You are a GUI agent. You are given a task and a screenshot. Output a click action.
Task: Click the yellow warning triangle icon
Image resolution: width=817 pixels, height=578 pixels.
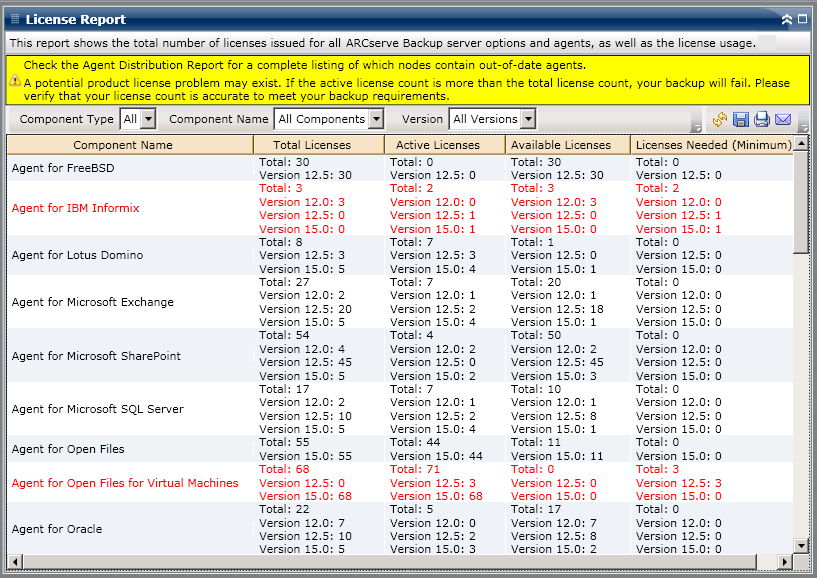(15, 81)
